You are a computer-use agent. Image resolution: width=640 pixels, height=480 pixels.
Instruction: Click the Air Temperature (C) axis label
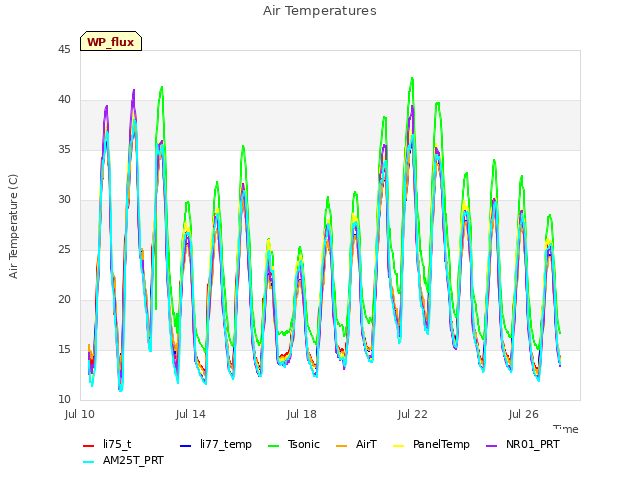(x=13, y=227)
